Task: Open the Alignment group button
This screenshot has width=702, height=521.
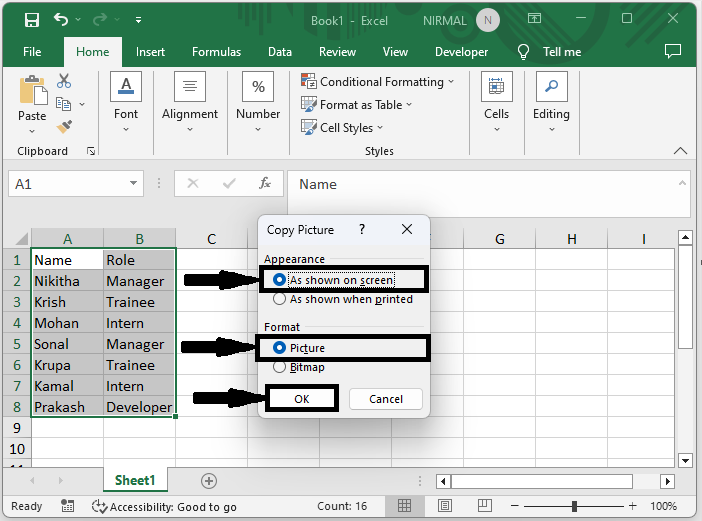Action: (190, 102)
